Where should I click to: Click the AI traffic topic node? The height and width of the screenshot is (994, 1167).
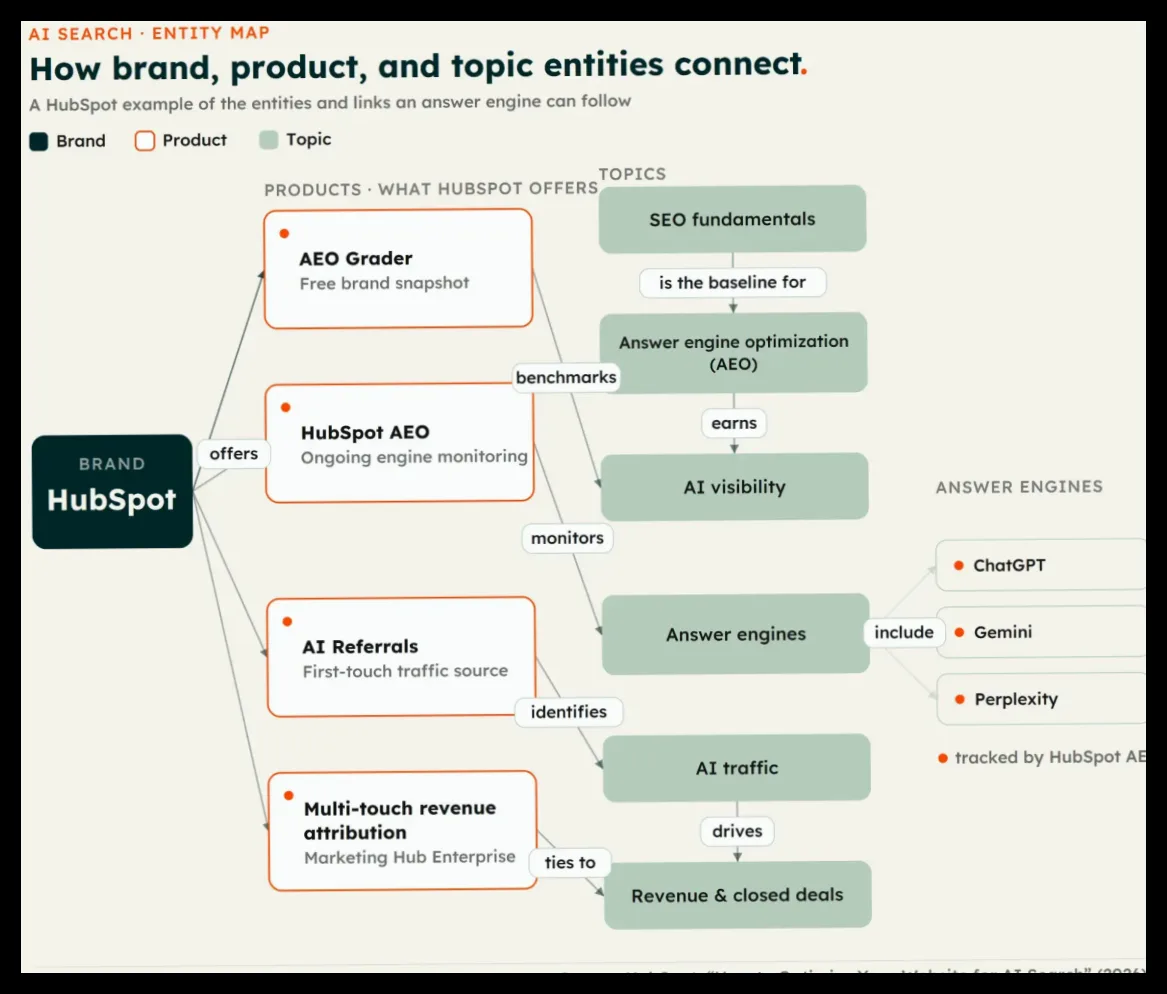click(737, 768)
